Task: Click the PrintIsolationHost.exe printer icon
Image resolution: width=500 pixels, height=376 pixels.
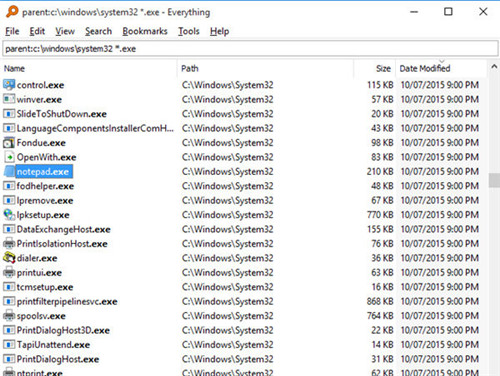Action: pyautogui.click(x=9, y=244)
